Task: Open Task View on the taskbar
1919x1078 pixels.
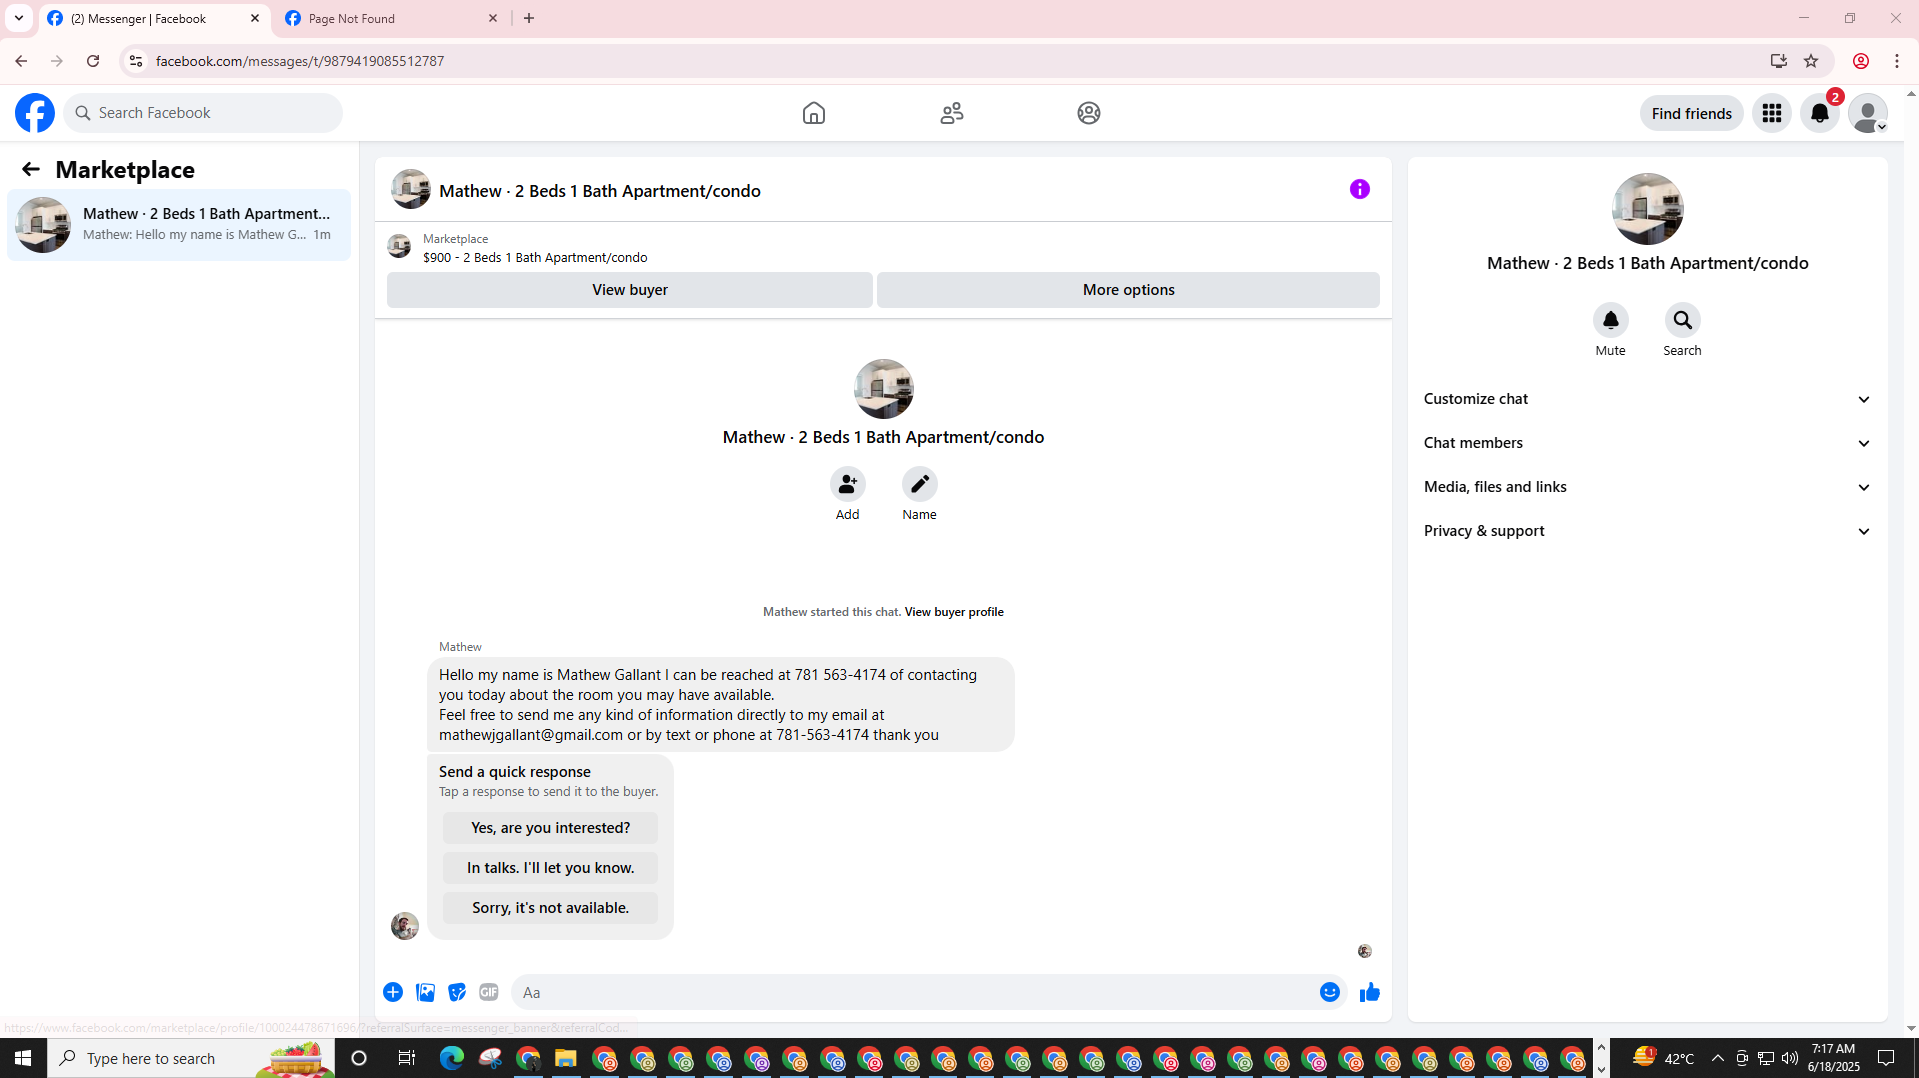Action: (x=407, y=1058)
